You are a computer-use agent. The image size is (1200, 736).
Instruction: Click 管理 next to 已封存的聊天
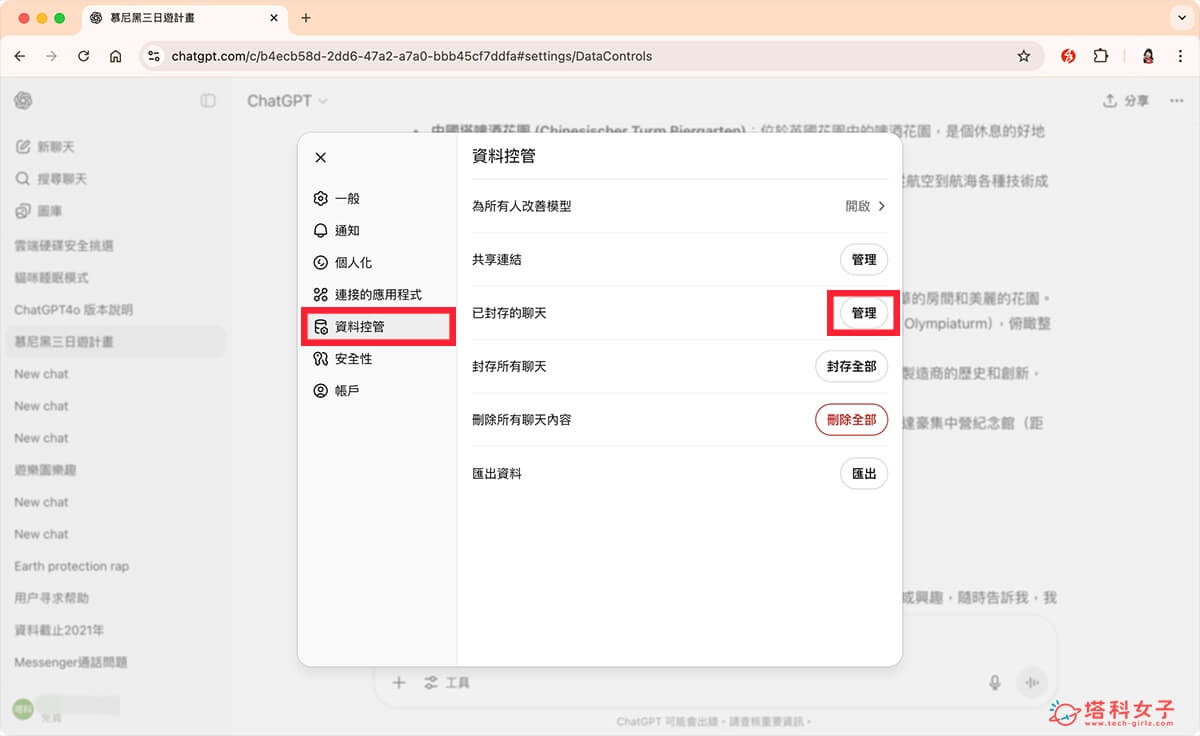pyautogui.click(x=862, y=313)
